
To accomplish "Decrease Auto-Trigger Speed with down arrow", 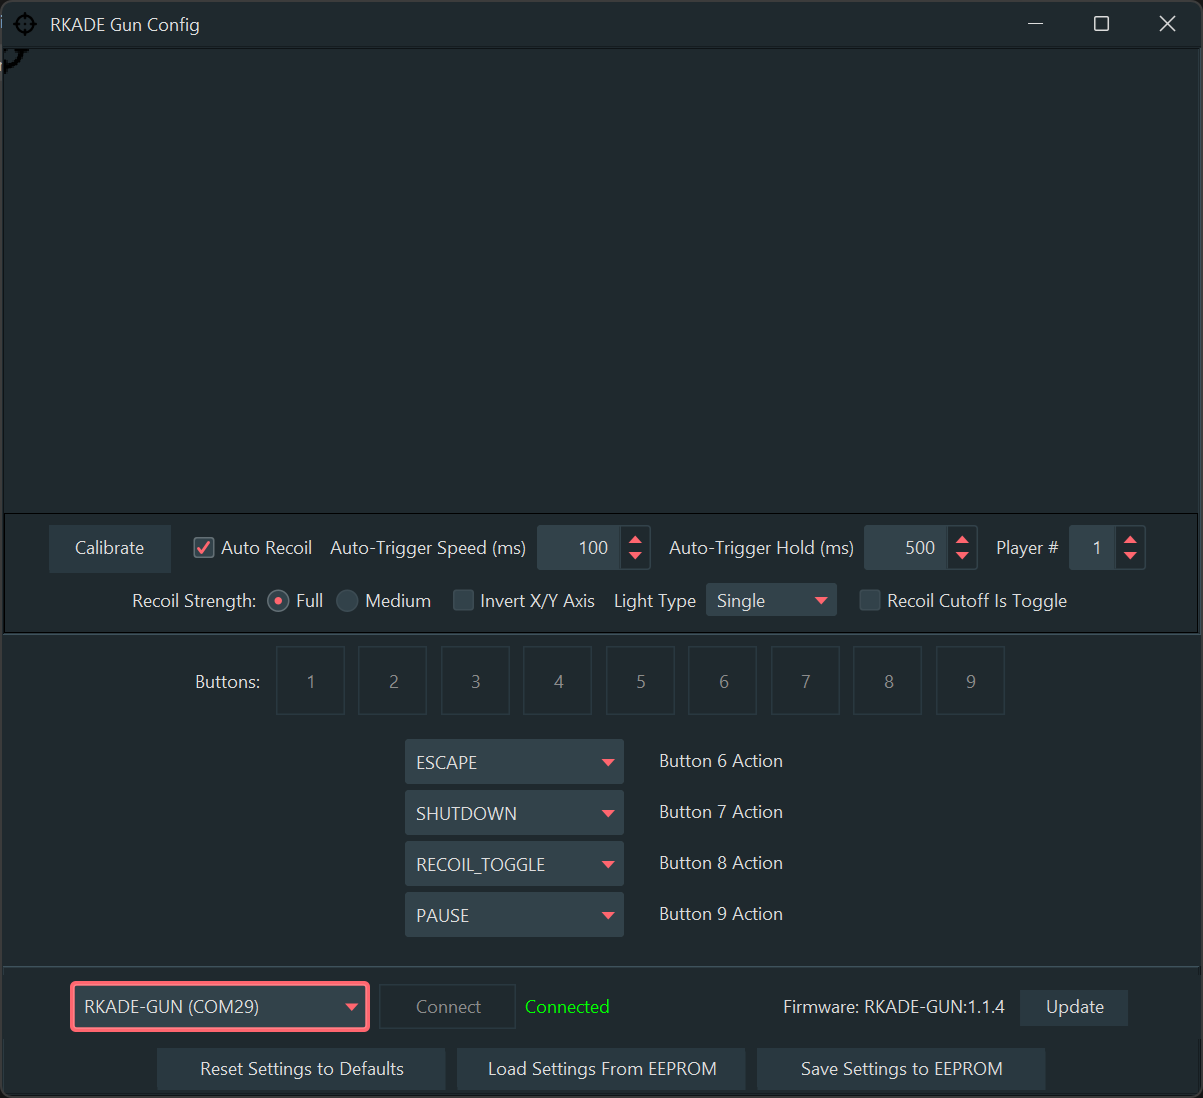I will coord(635,556).
